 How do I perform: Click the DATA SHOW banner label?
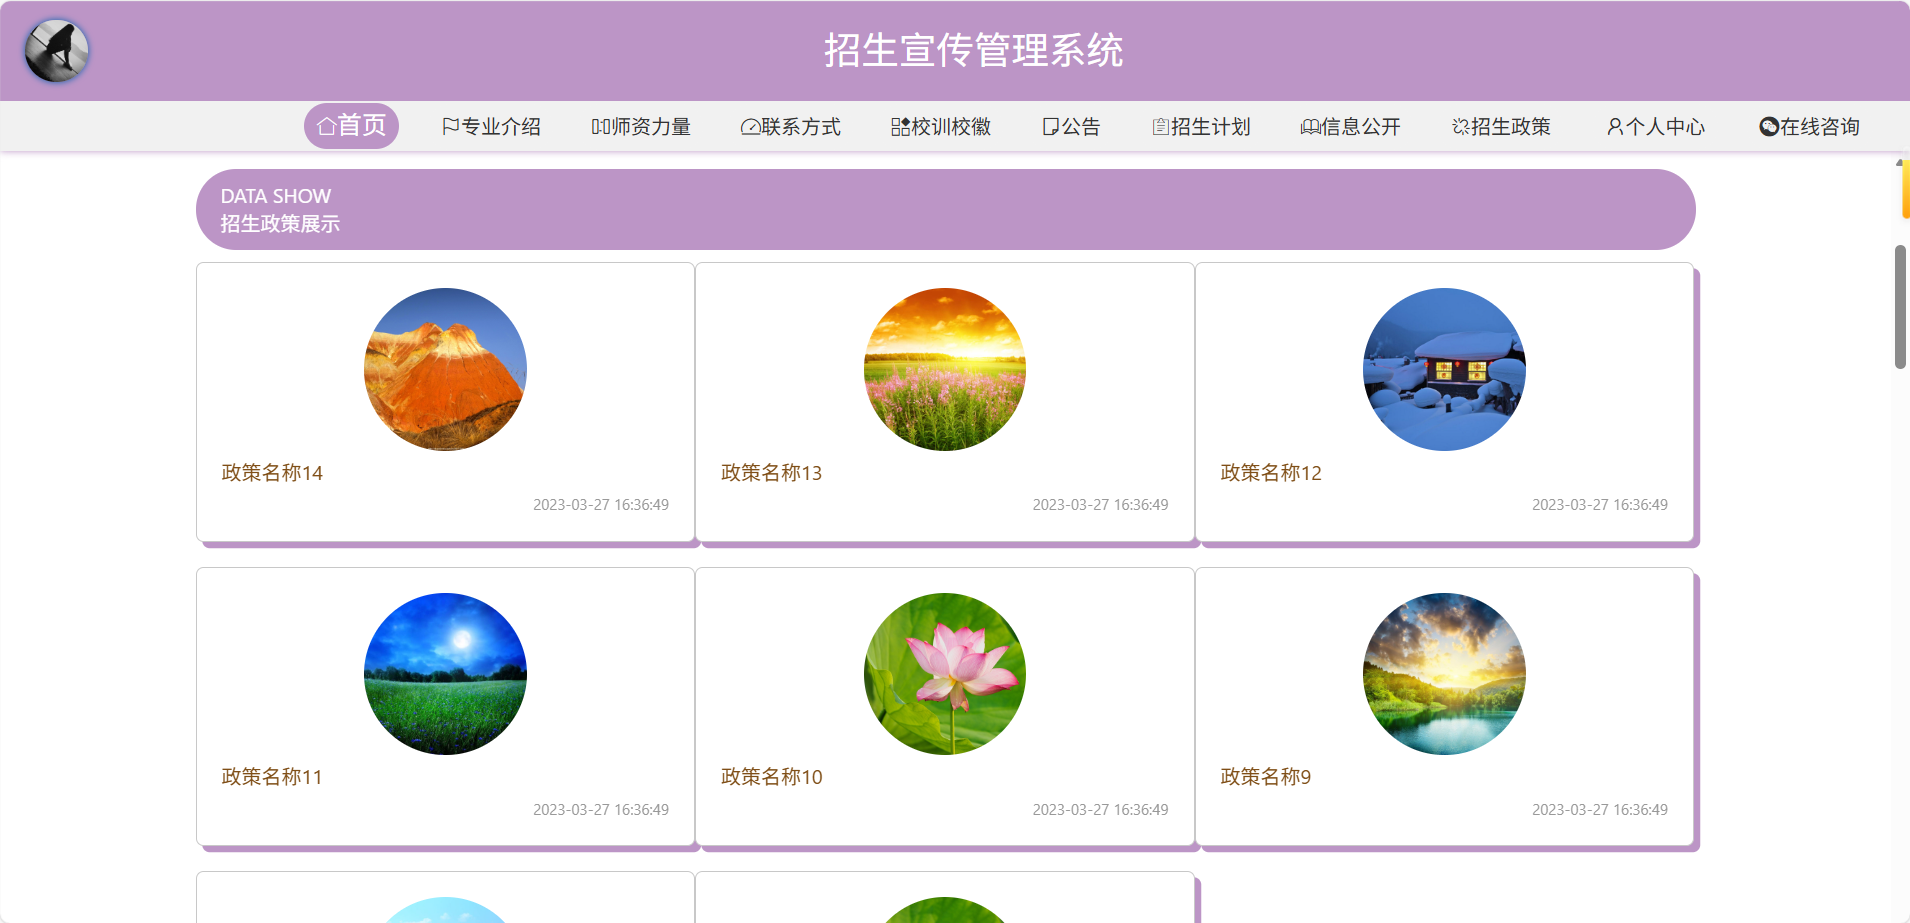(276, 196)
